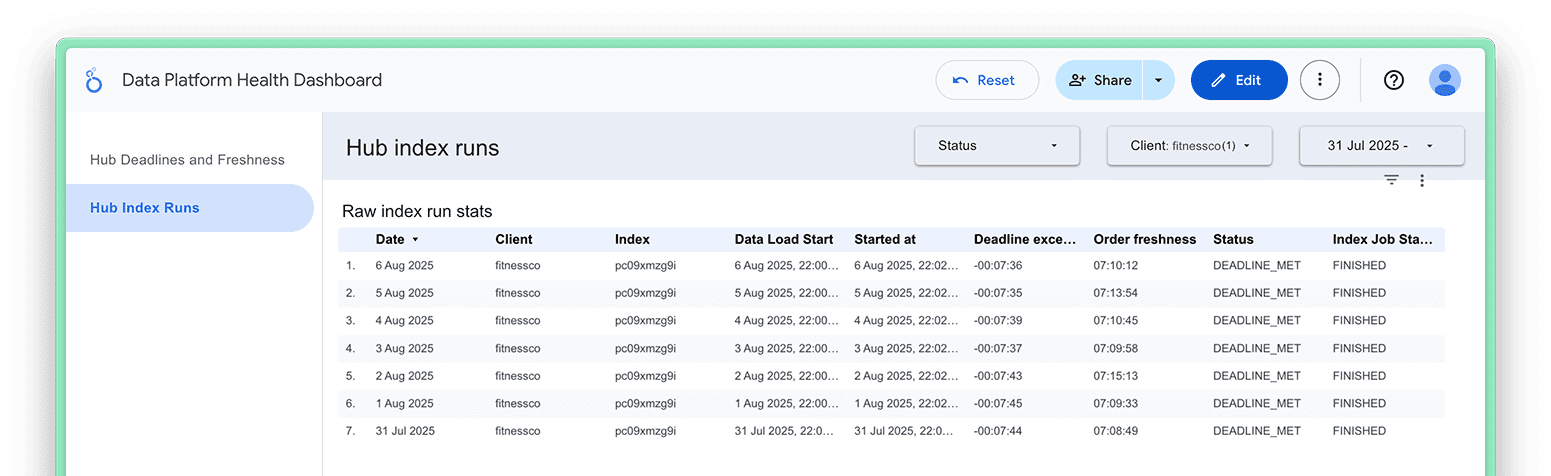Click the table filter icon
Screen dimensions: 1551x476
coord(1391,180)
